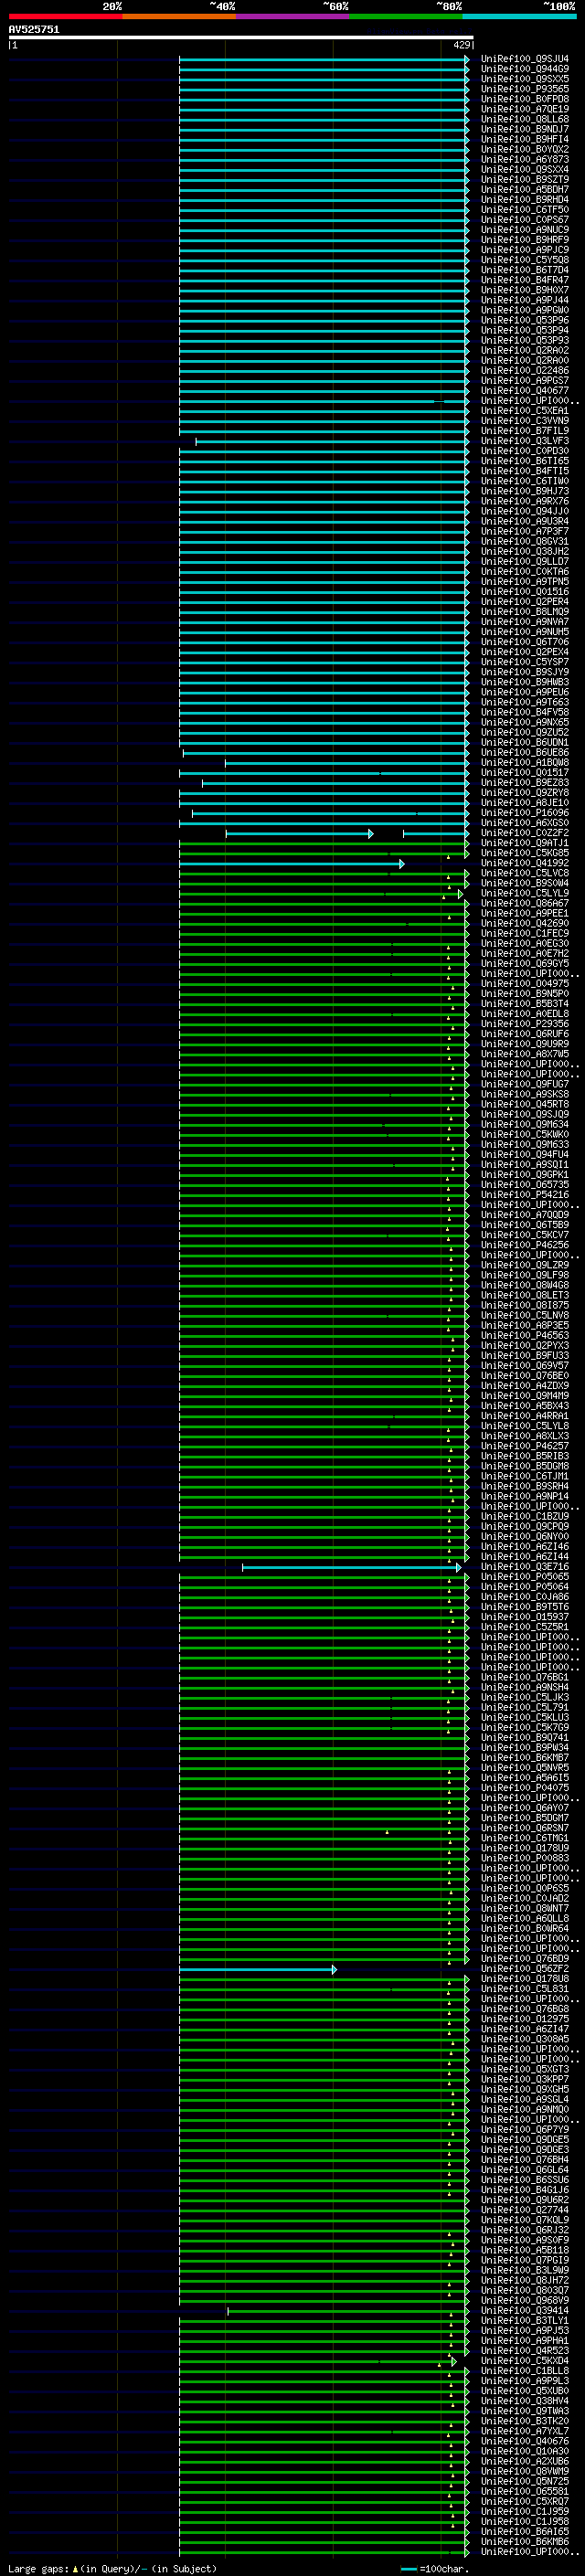Select label UniRef100_Q94FU4
Screen dimensions: 585x2576
pyautogui.click(x=524, y=1154)
